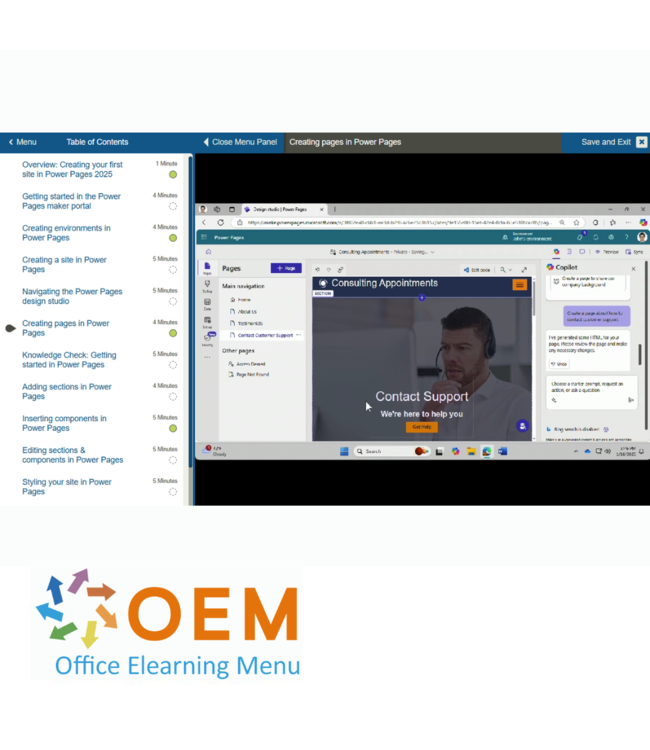The image size is (650, 750).
Task: Click the Preview button
Action: [x=607, y=252]
